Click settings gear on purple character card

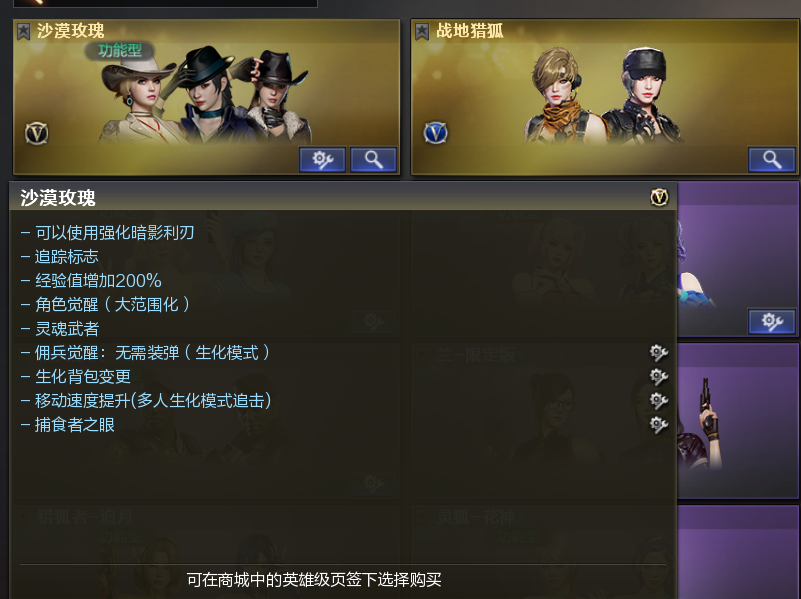point(772,321)
